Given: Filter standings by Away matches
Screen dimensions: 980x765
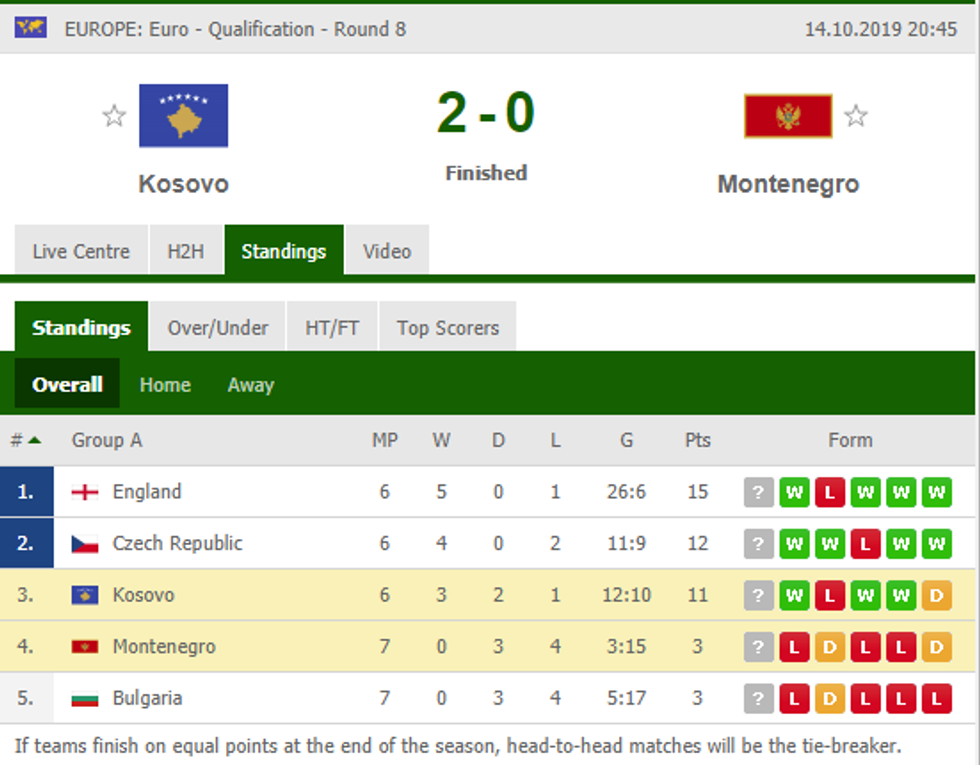Looking at the screenshot, I should tap(250, 385).
